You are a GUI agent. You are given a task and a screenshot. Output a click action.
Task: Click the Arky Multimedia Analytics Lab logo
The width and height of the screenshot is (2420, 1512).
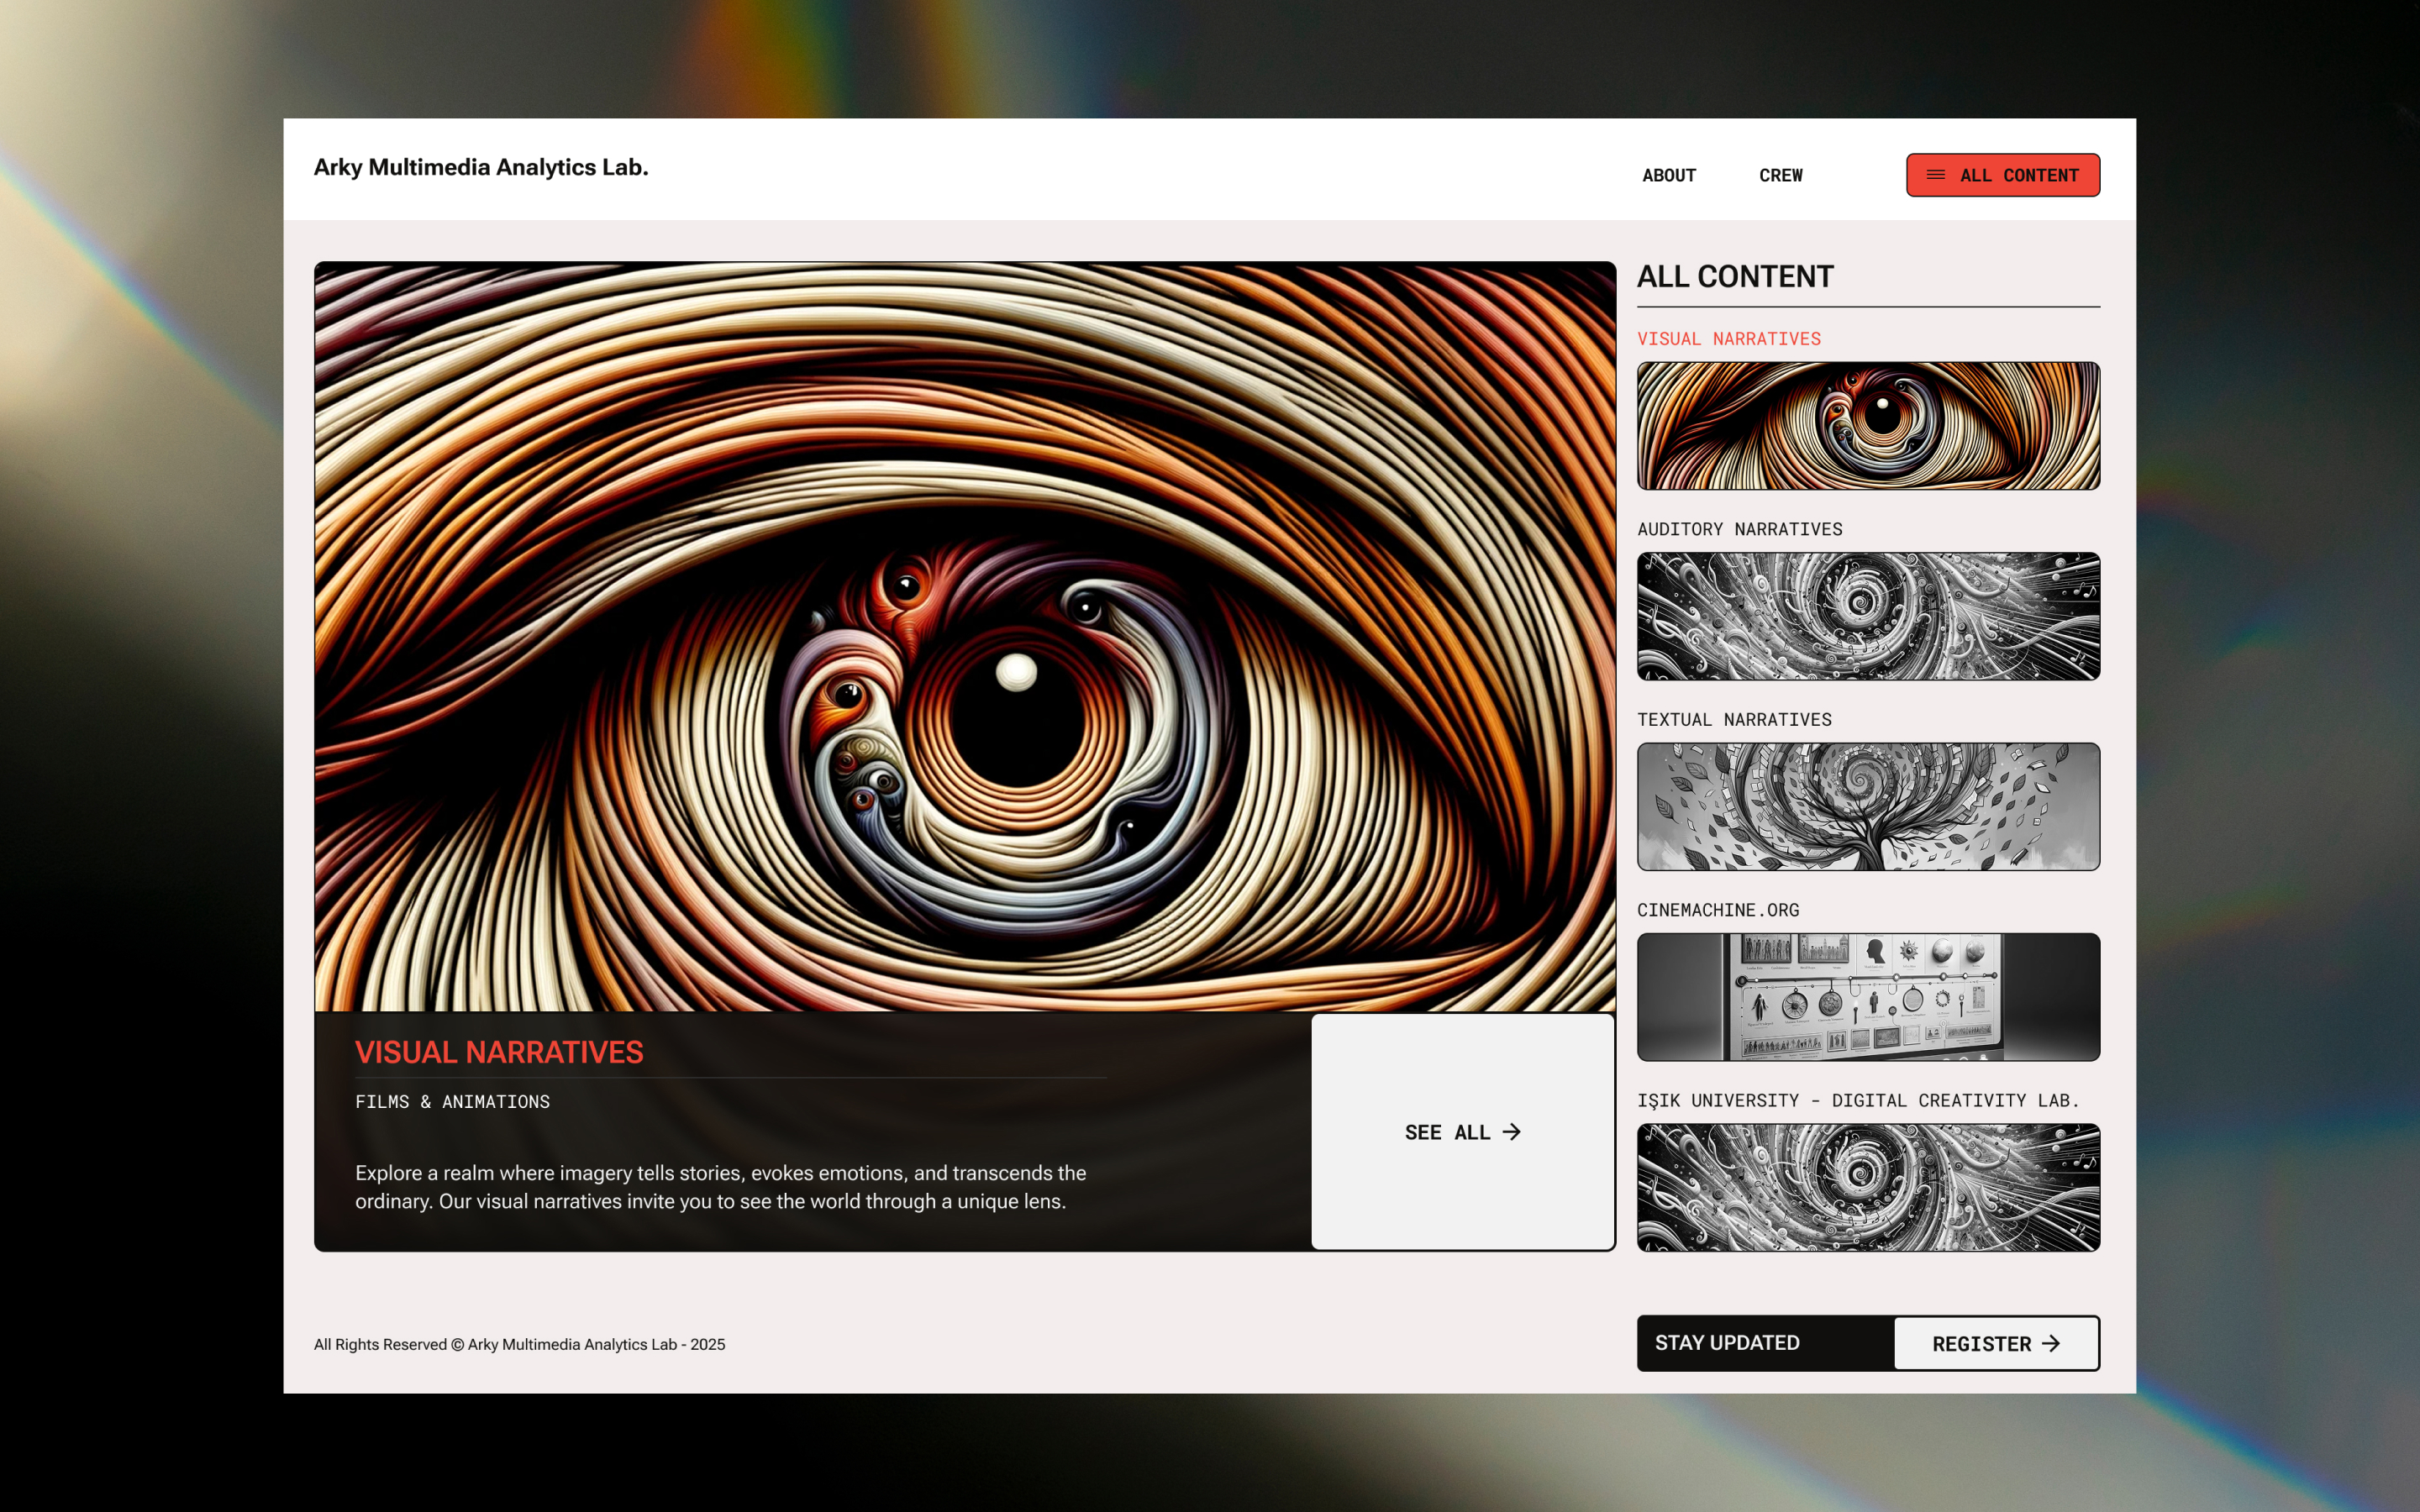pos(481,167)
